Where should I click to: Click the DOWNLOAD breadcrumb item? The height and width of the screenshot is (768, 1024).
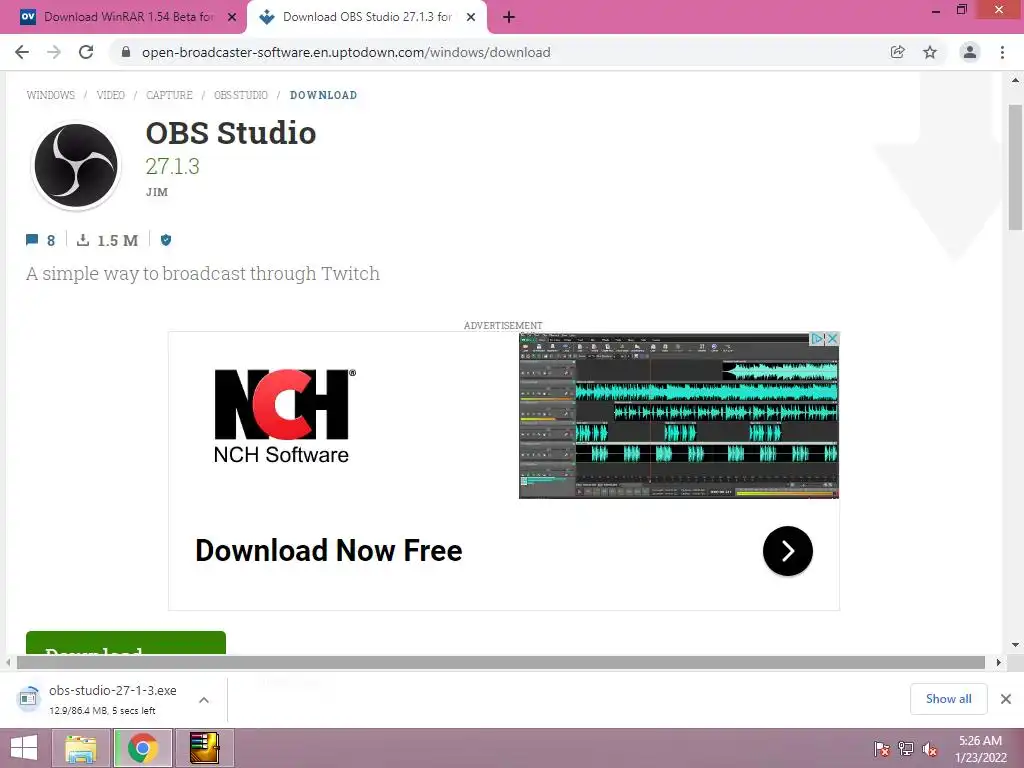[323, 95]
